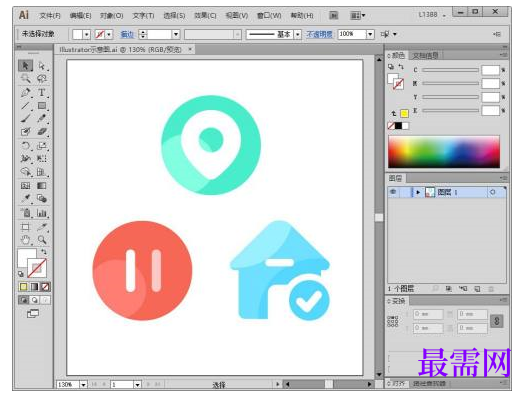Set paint mode to Gradient
This screenshot has width=530, height=394.
tap(34, 287)
